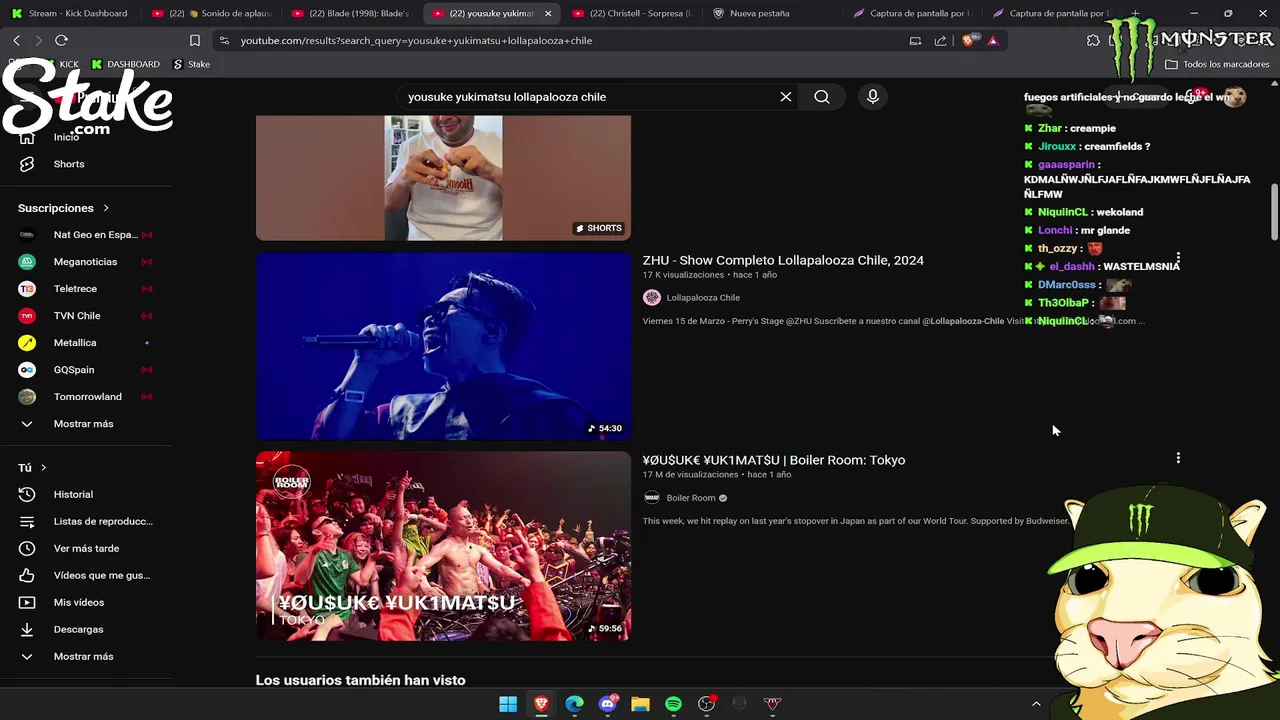Open File Explorer from the taskbar
Viewport: 1280px width, 720px height.
(640, 704)
